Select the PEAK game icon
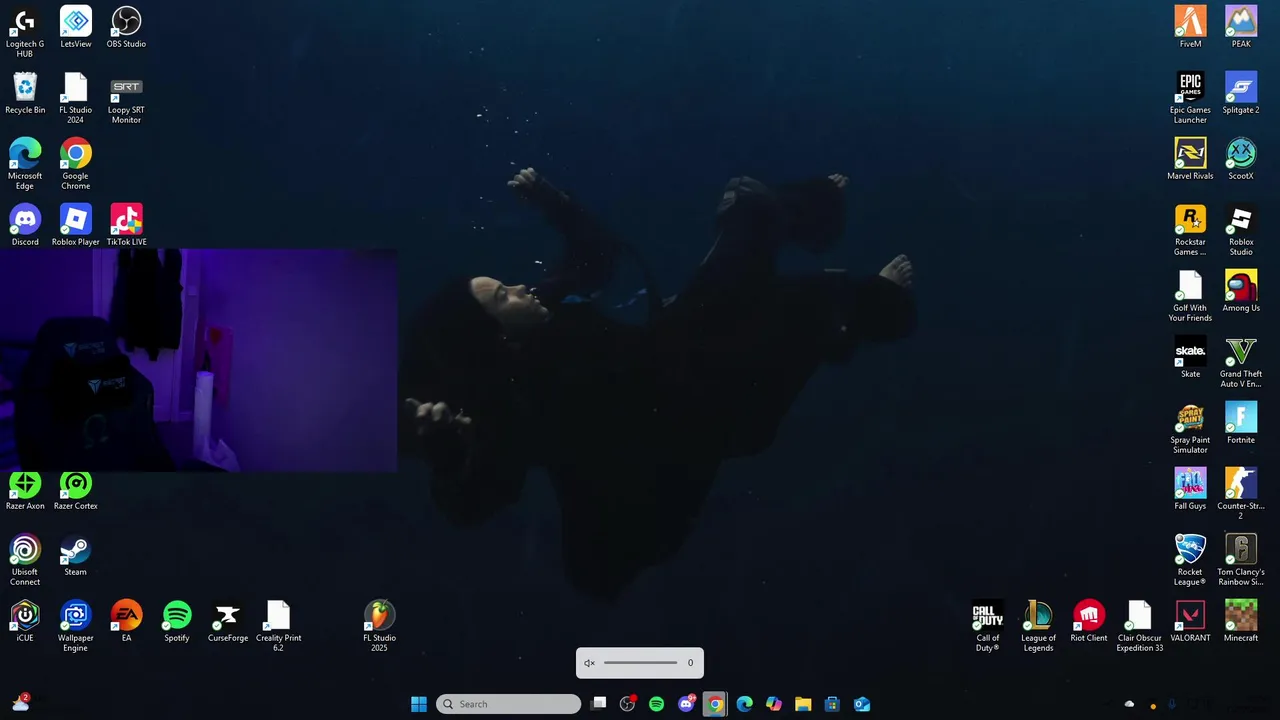The height and width of the screenshot is (720, 1280). pos(1241,27)
